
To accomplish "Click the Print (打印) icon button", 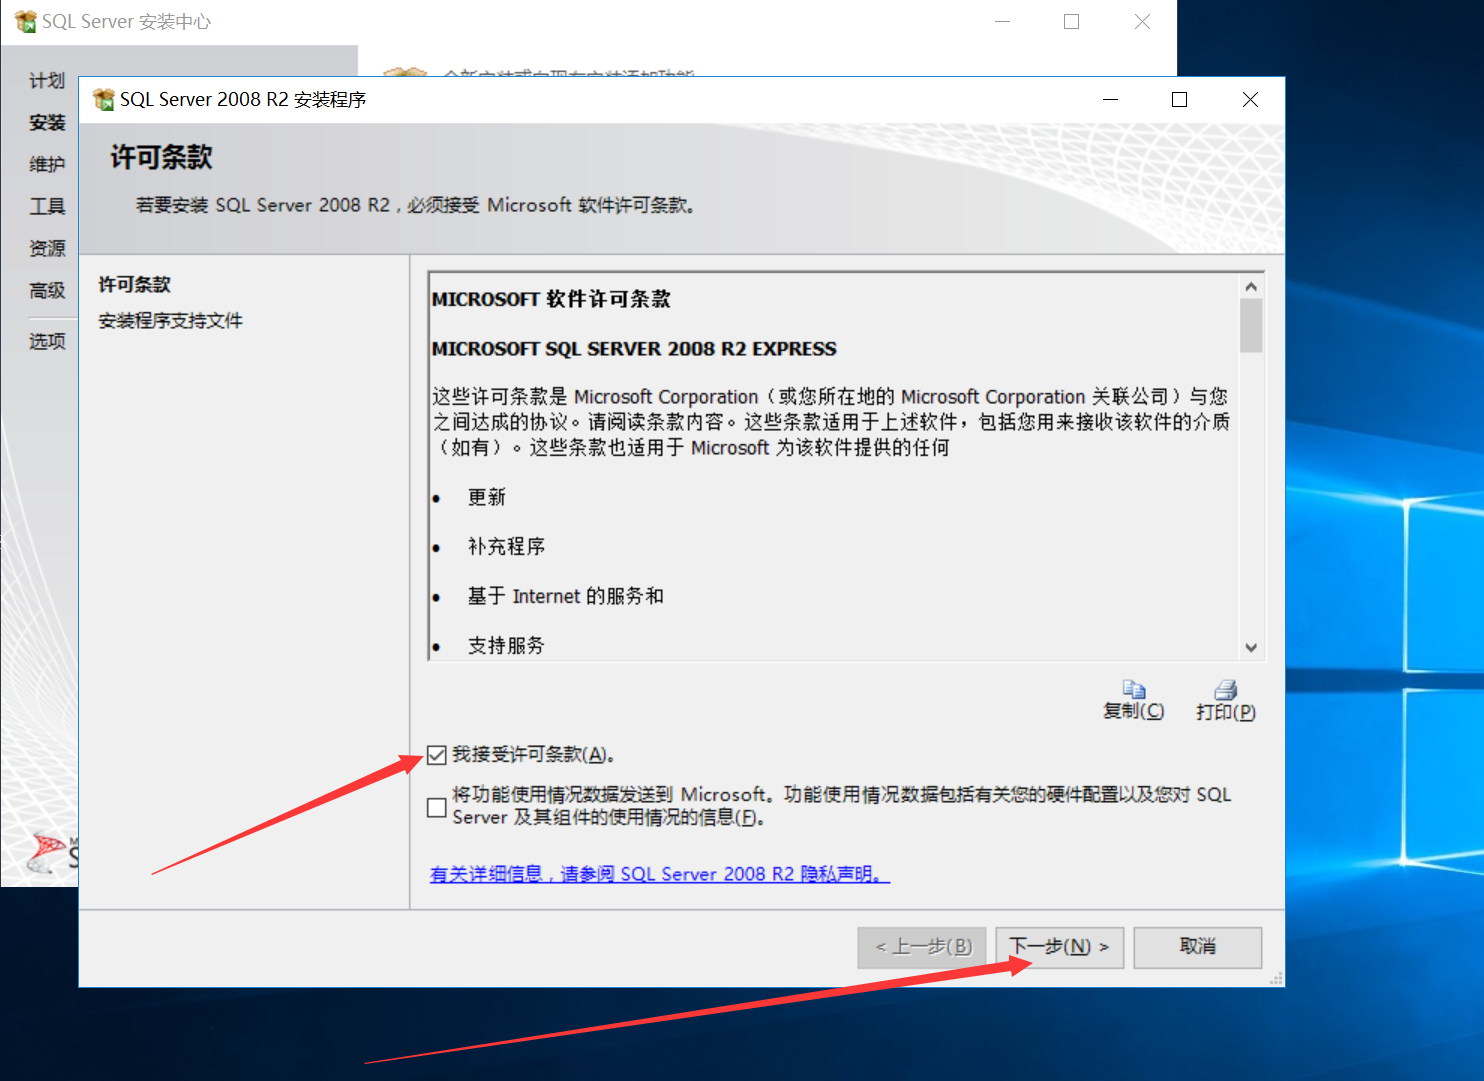I will tap(1225, 700).
